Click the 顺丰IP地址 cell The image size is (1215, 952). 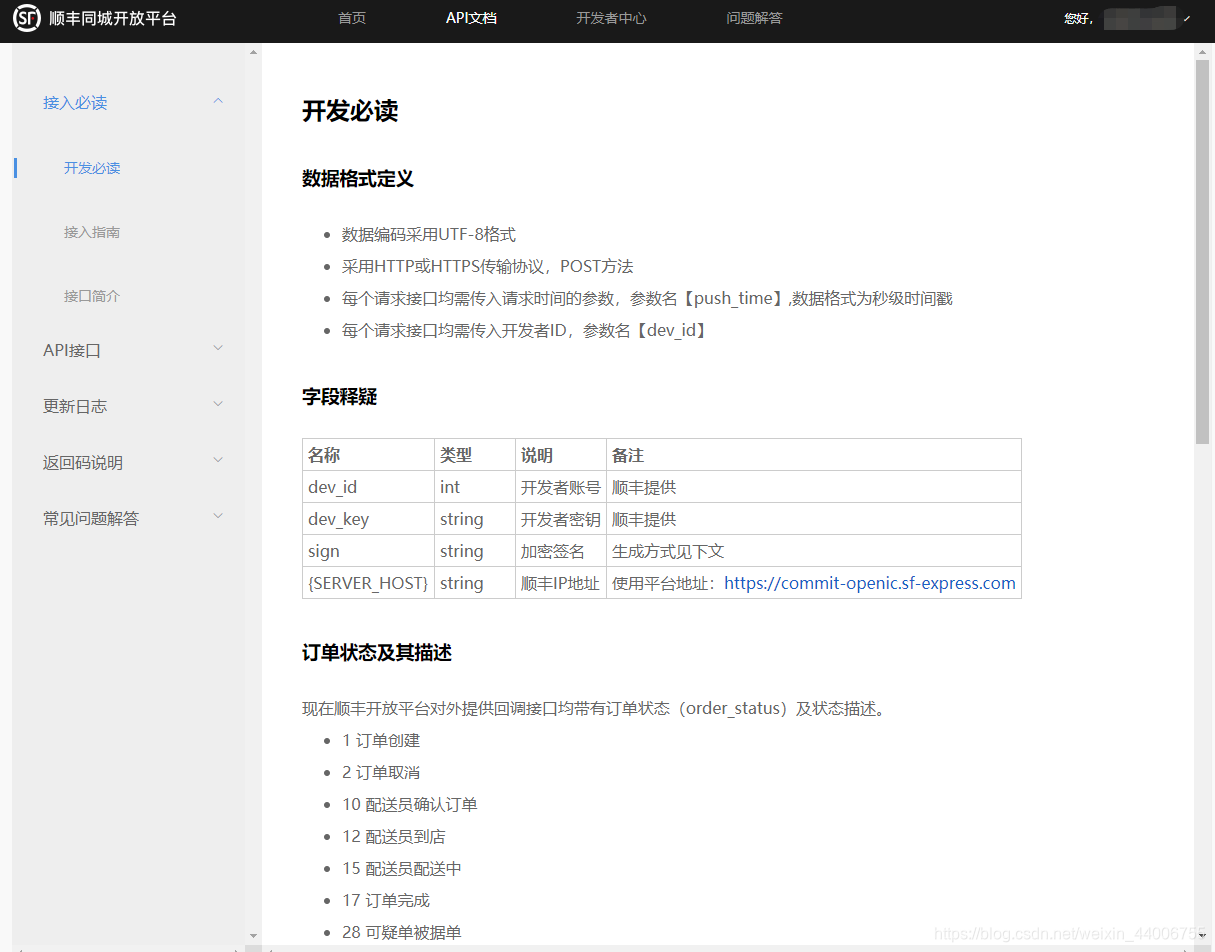561,583
